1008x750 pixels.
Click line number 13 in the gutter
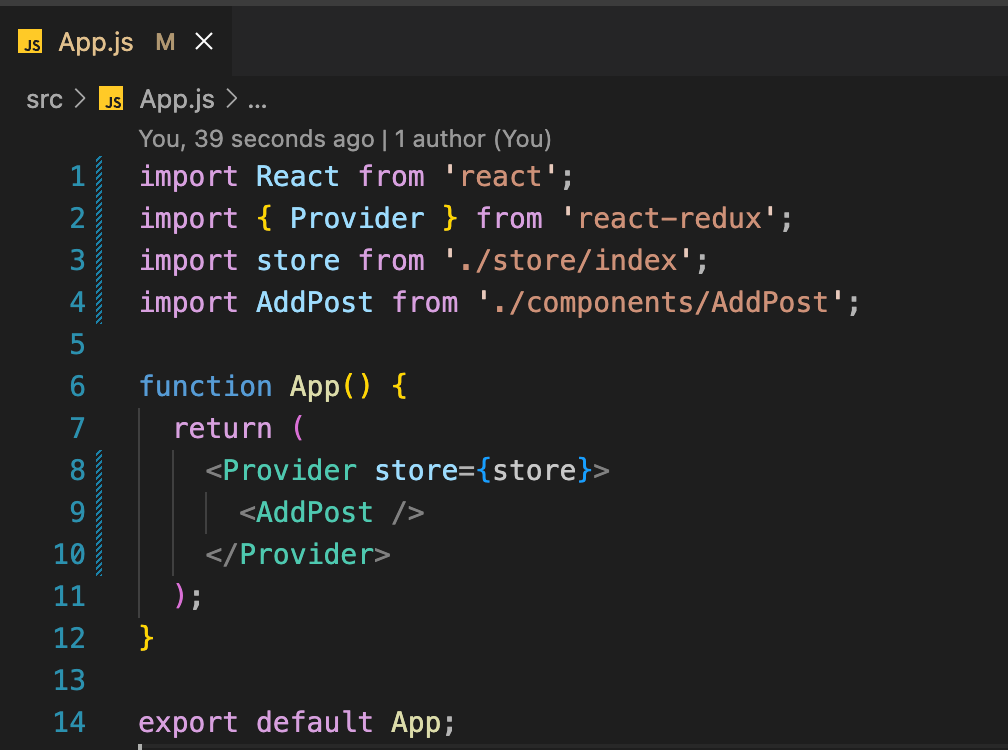point(69,680)
